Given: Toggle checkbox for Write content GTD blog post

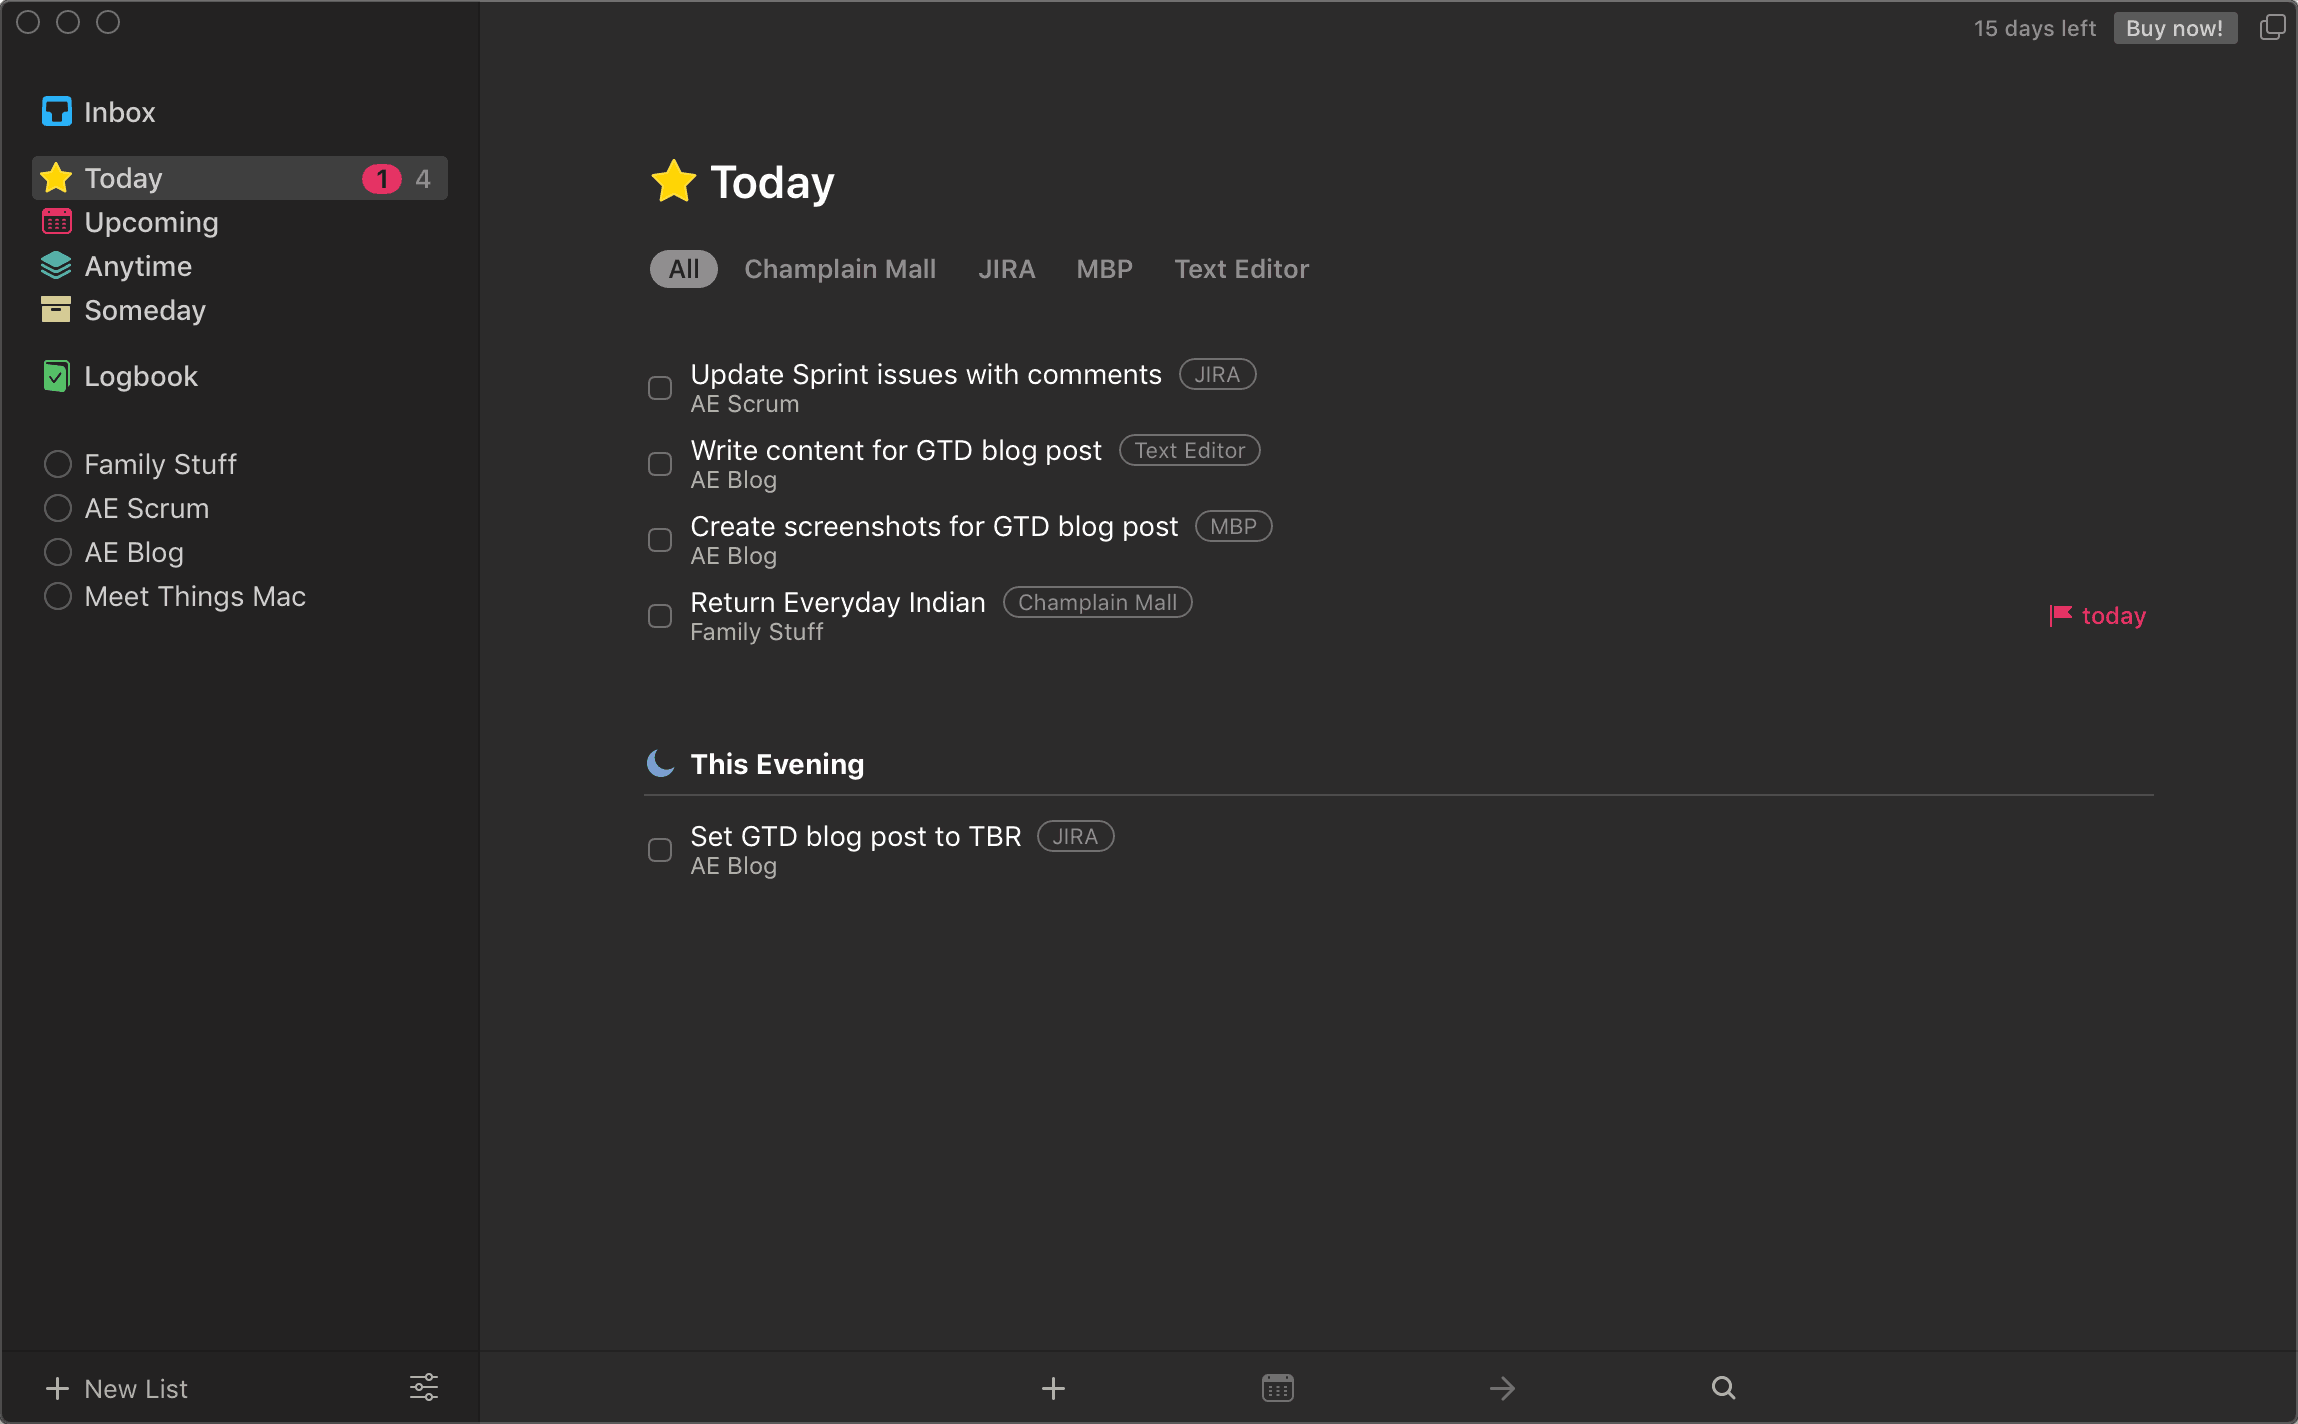Looking at the screenshot, I should pos(661,463).
